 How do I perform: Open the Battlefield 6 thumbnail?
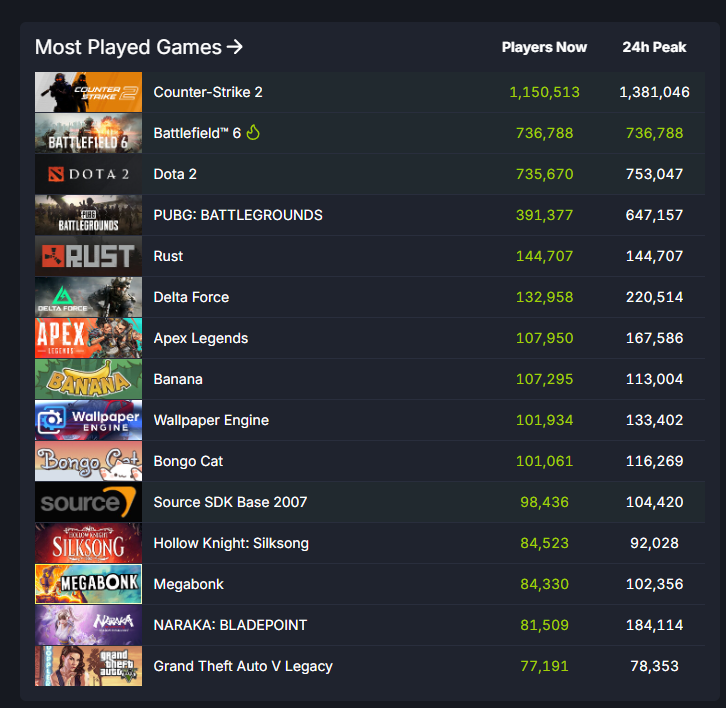(x=88, y=133)
